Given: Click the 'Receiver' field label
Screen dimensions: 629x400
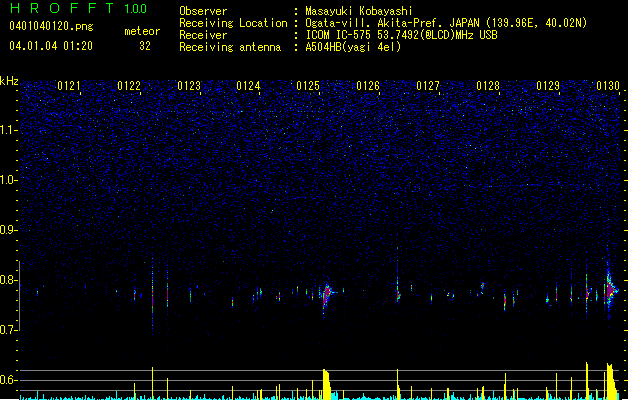Looking at the screenshot, I should 203,35.
